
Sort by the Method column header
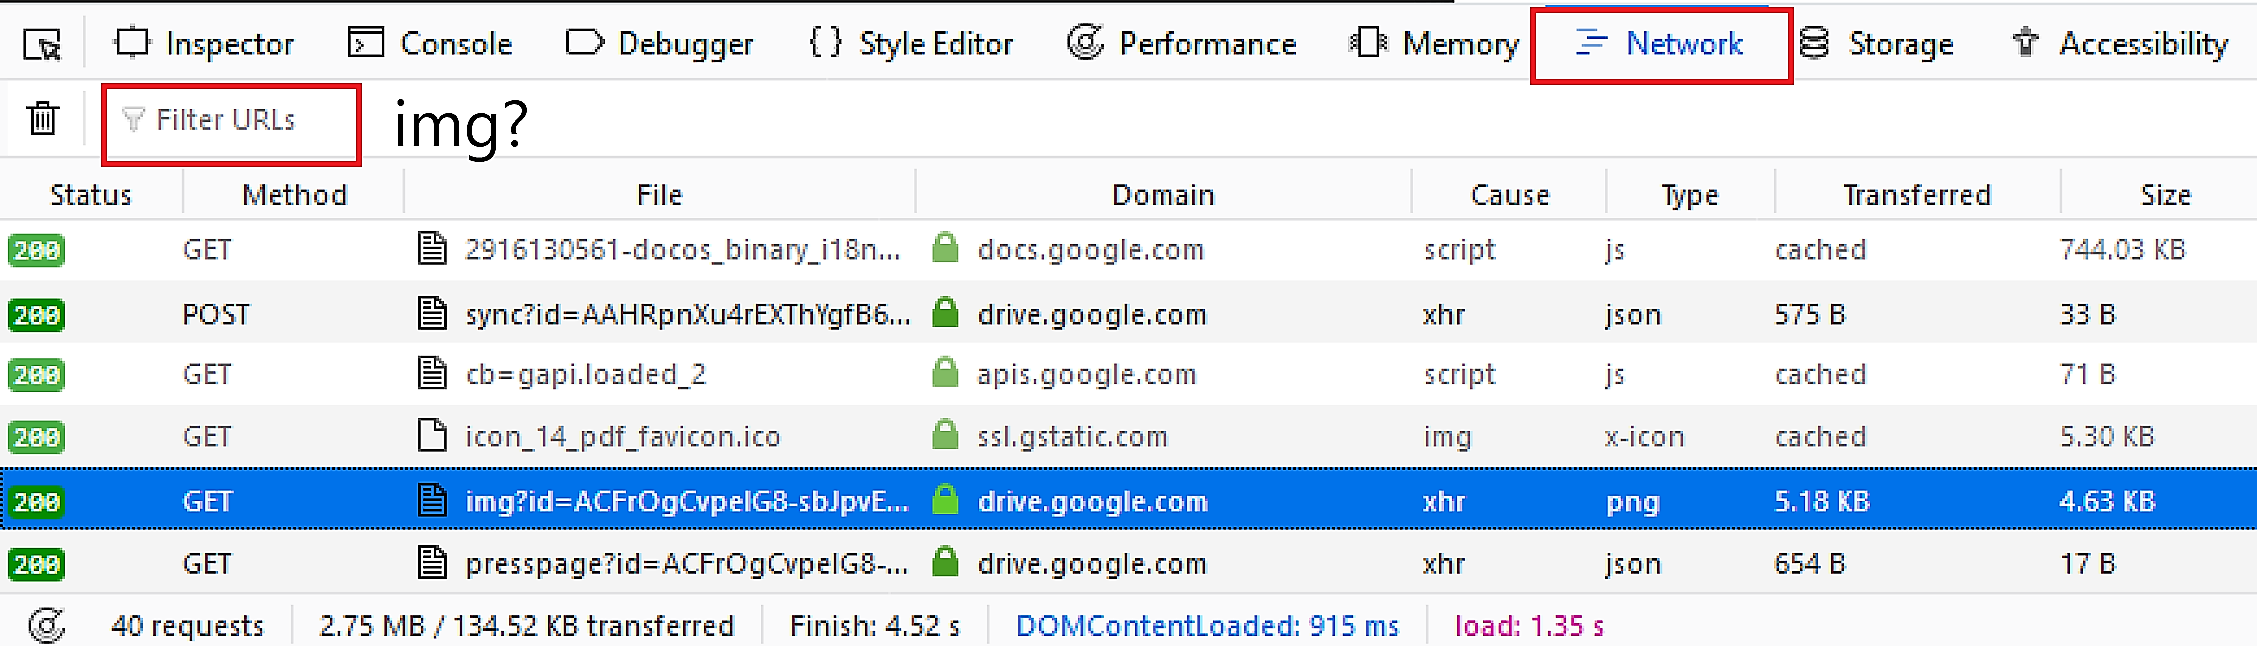pos(294,194)
